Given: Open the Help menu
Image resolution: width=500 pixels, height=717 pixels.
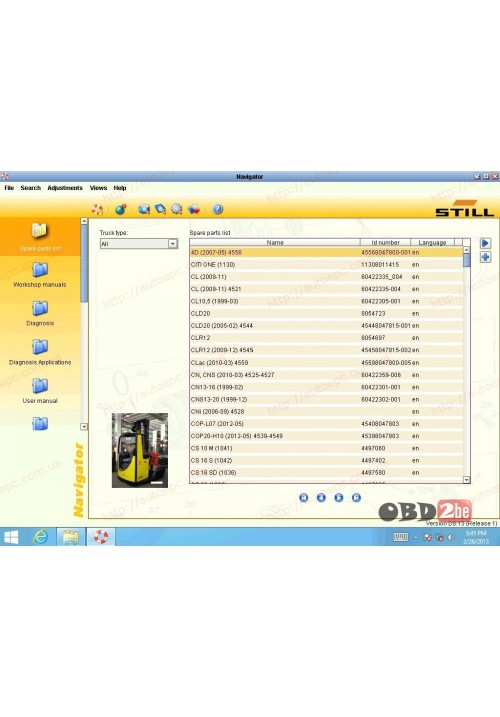Looking at the screenshot, I should pyautogui.click(x=120, y=188).
